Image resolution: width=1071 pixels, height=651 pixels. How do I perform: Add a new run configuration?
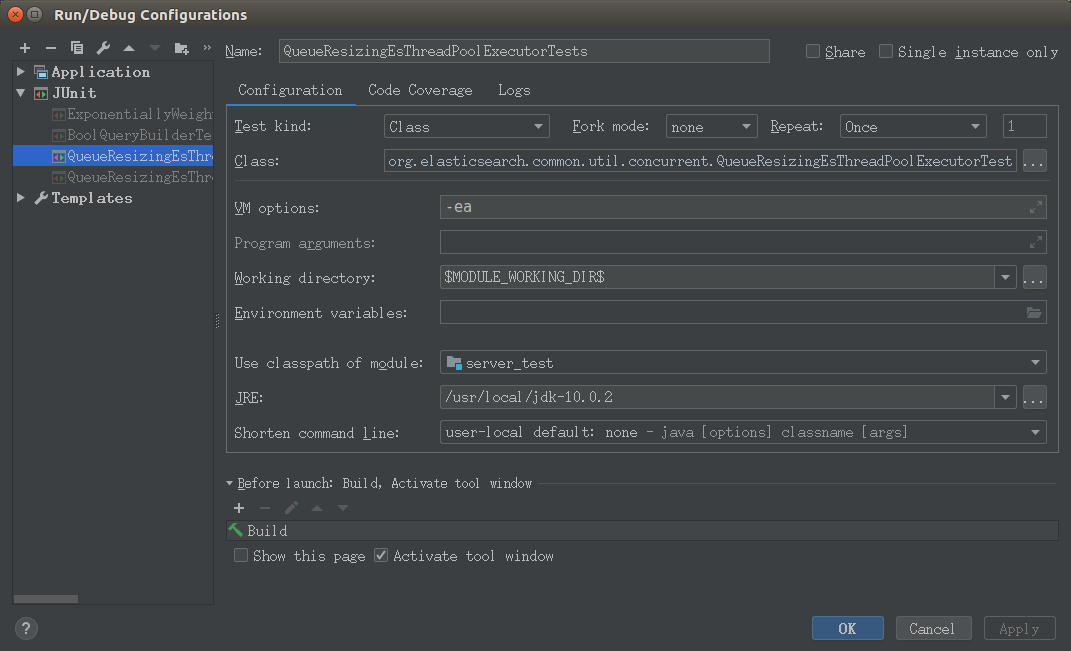(25, 48)
